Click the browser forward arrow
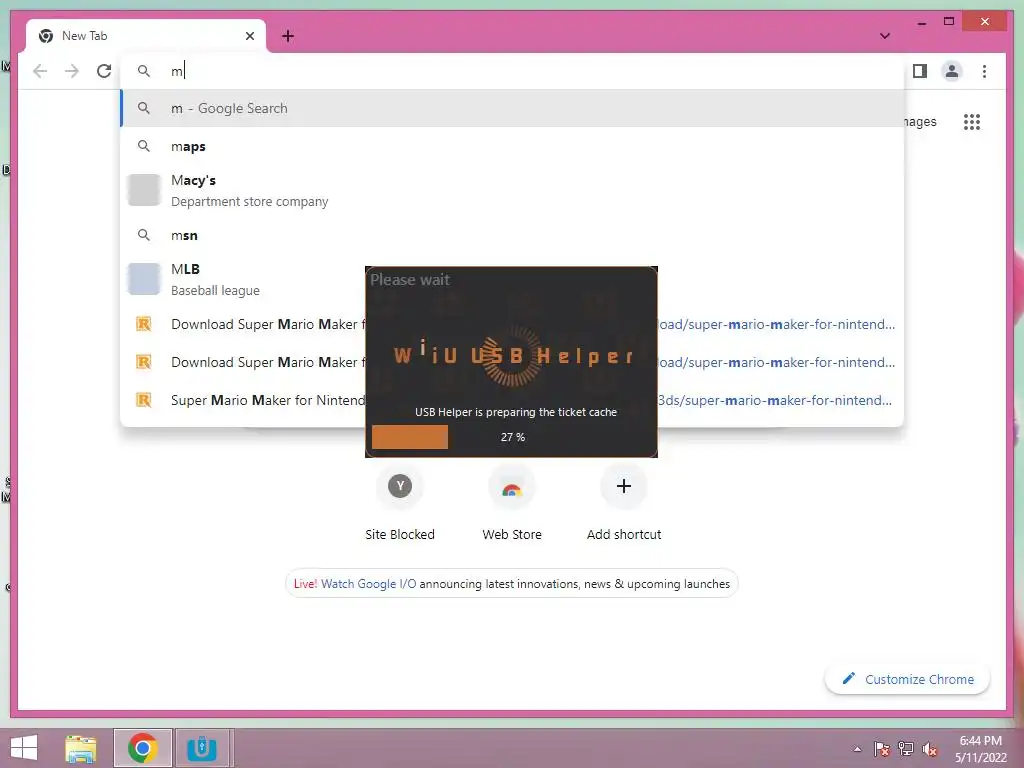Screen dimensions: 1024x768 pyautogui.click(x=72, y=71)
